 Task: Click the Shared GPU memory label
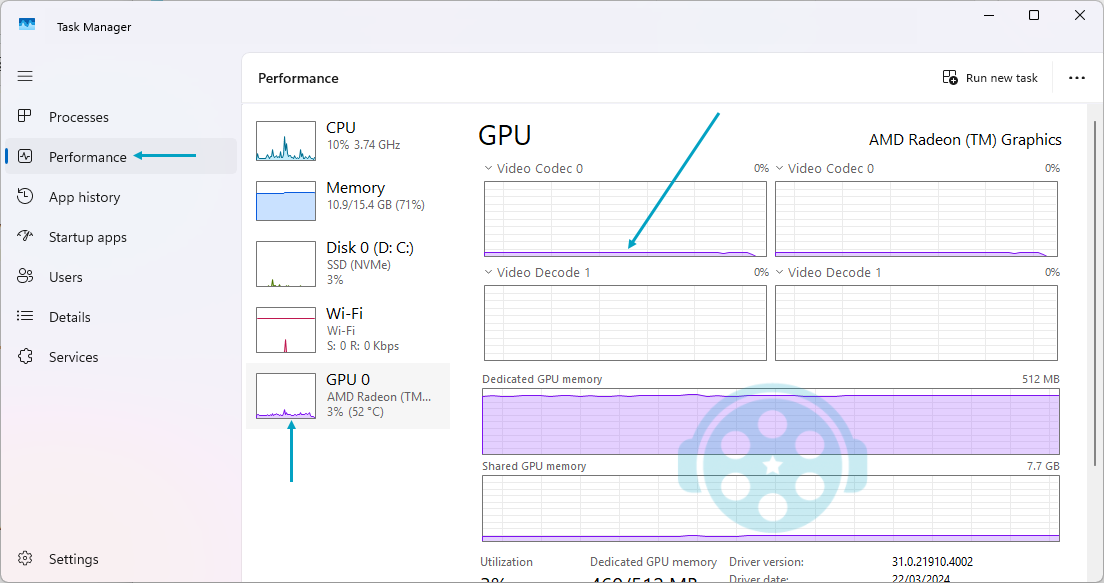coord(534,466)
